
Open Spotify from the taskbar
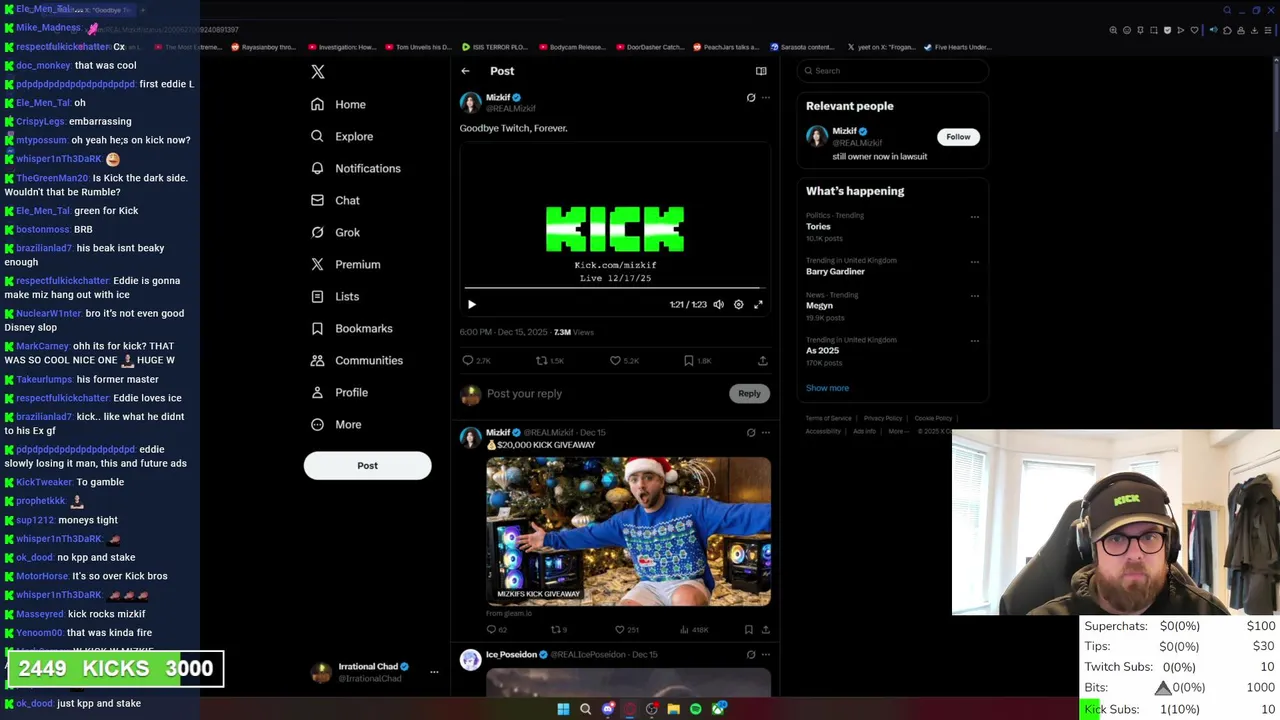(x=696, y=709)
